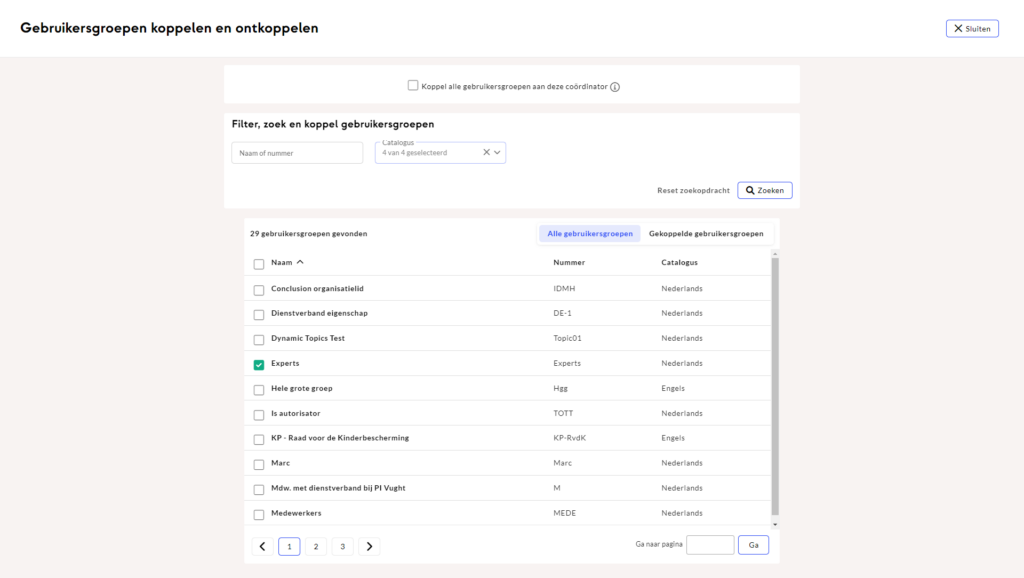
Task: Click the info icon next to coördinator checkbox
Action: tap(615, 87)
